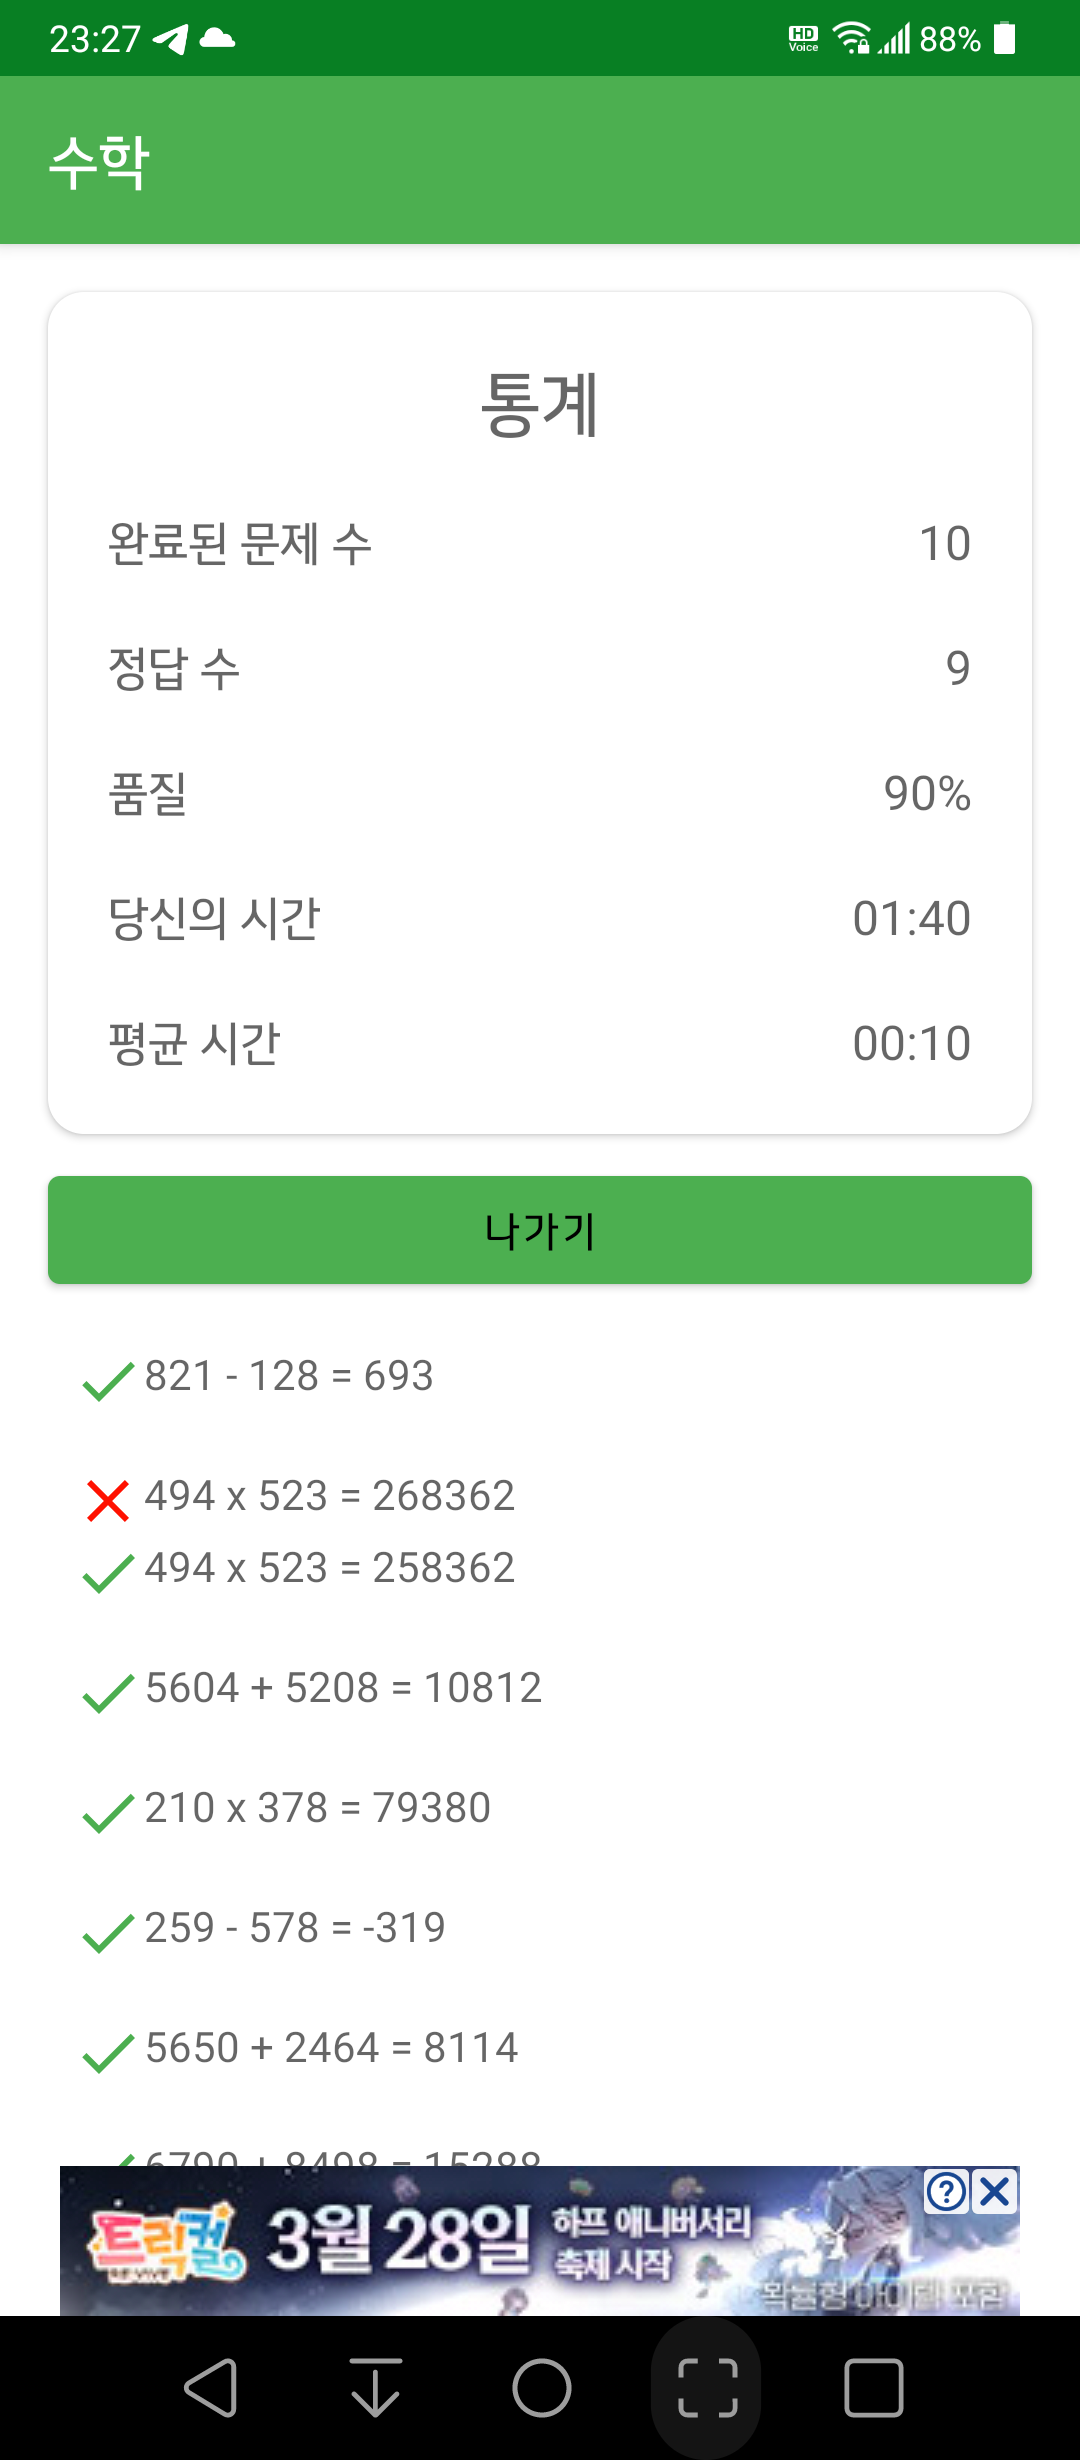
Task: Open ad info question mark icon
Action: point(946,2191)
